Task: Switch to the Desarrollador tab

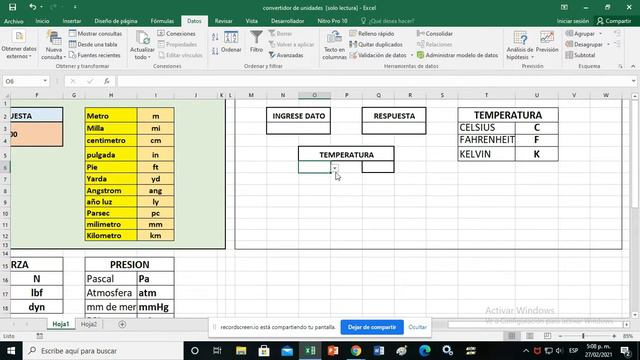Action: [287, 21]
